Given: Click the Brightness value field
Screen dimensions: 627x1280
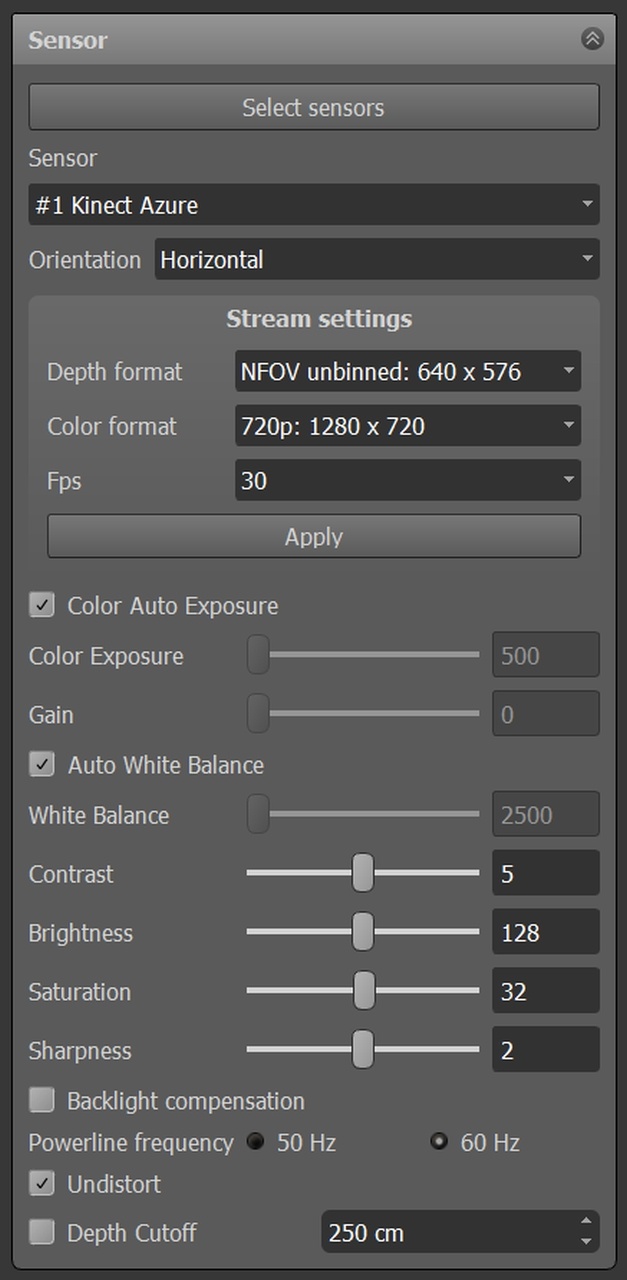Looking at the screenshot, I should pos(545,933).
